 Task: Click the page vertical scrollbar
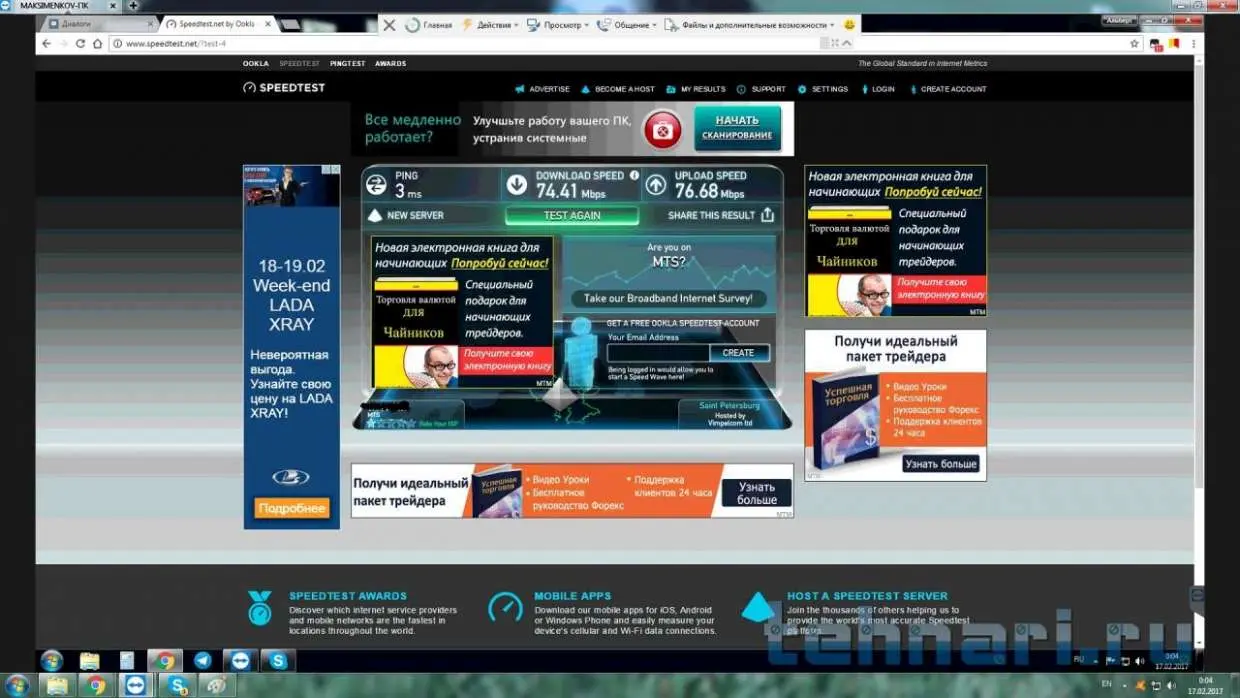point(1199,350)
